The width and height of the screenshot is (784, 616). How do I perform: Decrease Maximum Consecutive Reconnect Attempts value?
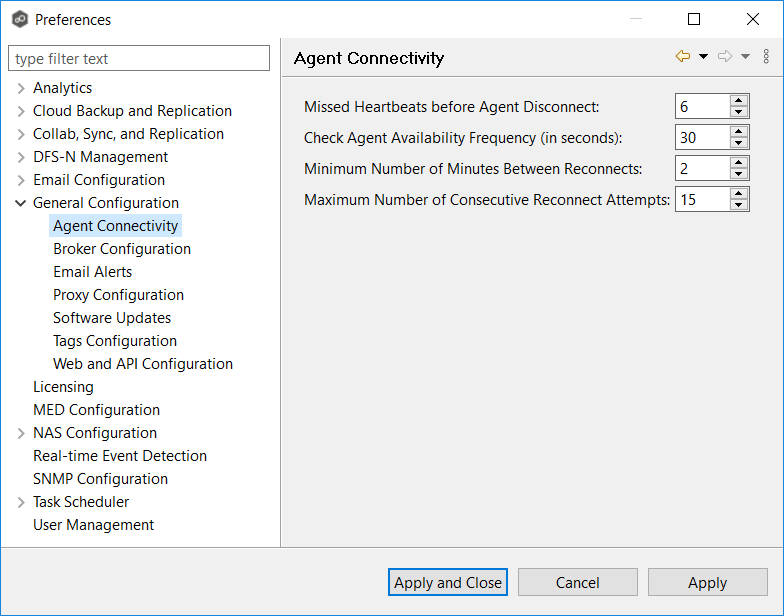tap(739, 205)
